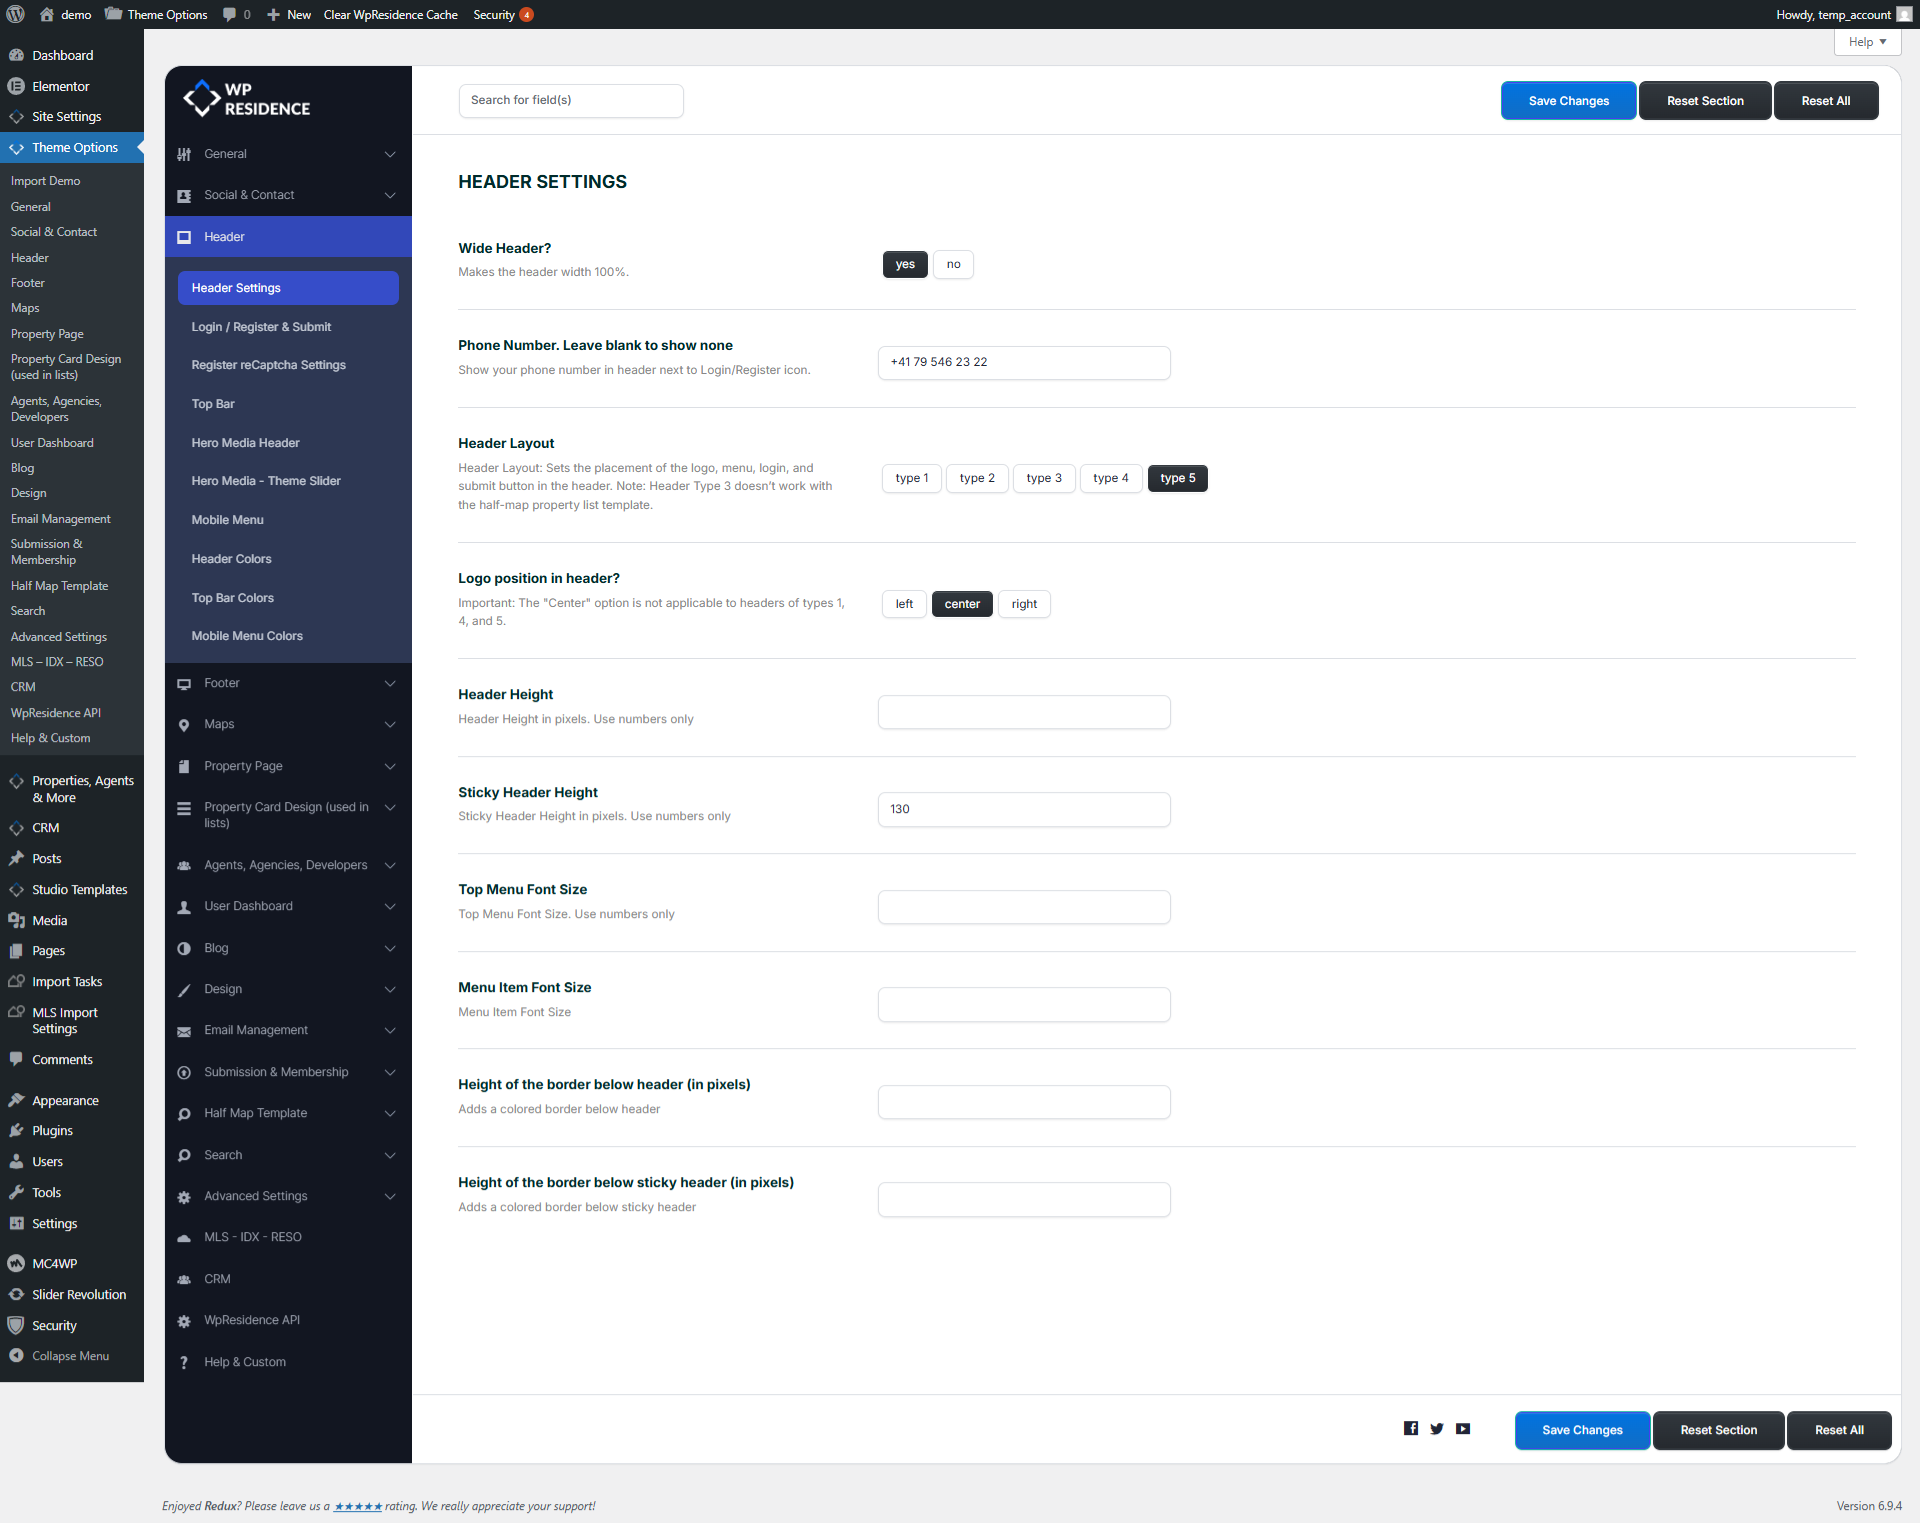Click the MC4WP sidebar icon

[x=16, y=1263]
